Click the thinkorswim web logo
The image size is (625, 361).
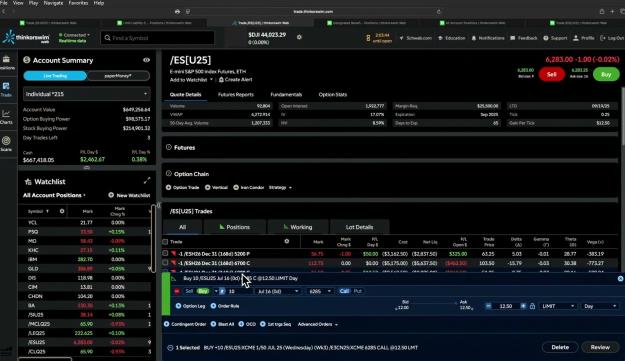[x=26, y=37]
